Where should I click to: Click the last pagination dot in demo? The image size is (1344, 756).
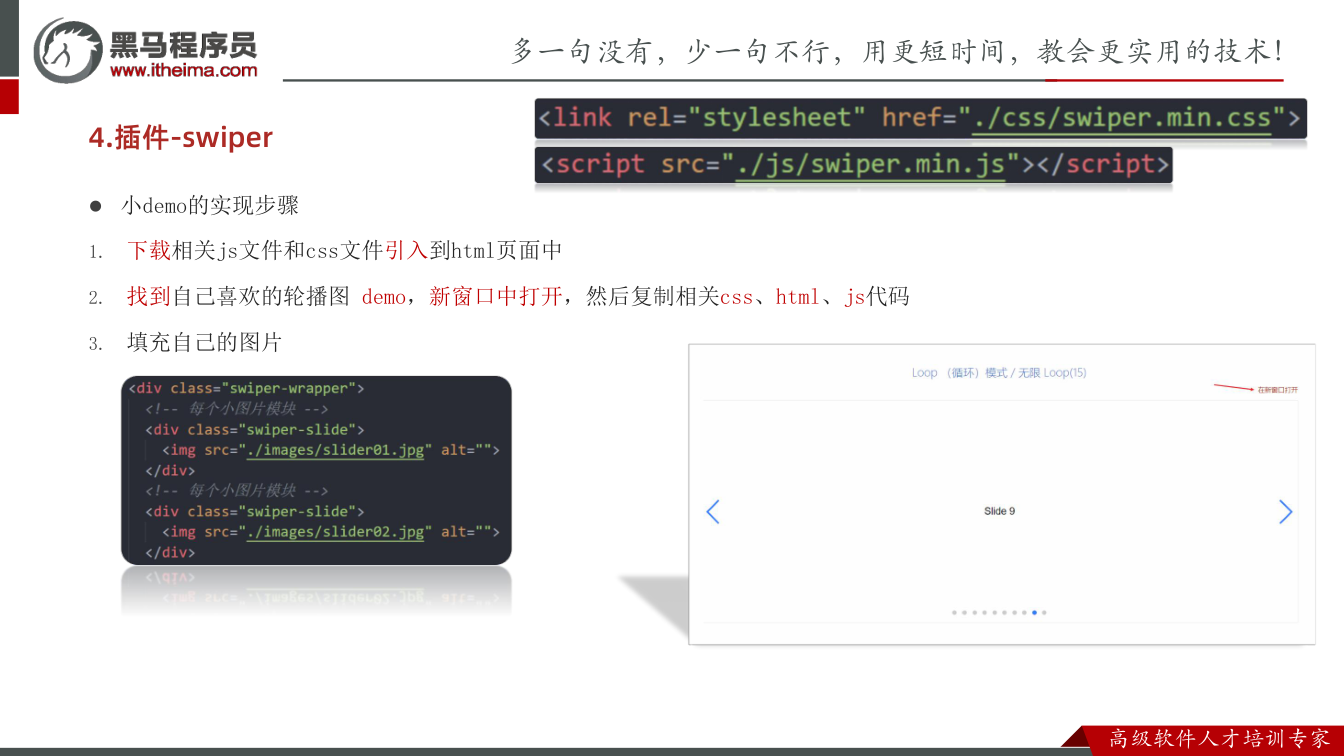click(1044, 612)
